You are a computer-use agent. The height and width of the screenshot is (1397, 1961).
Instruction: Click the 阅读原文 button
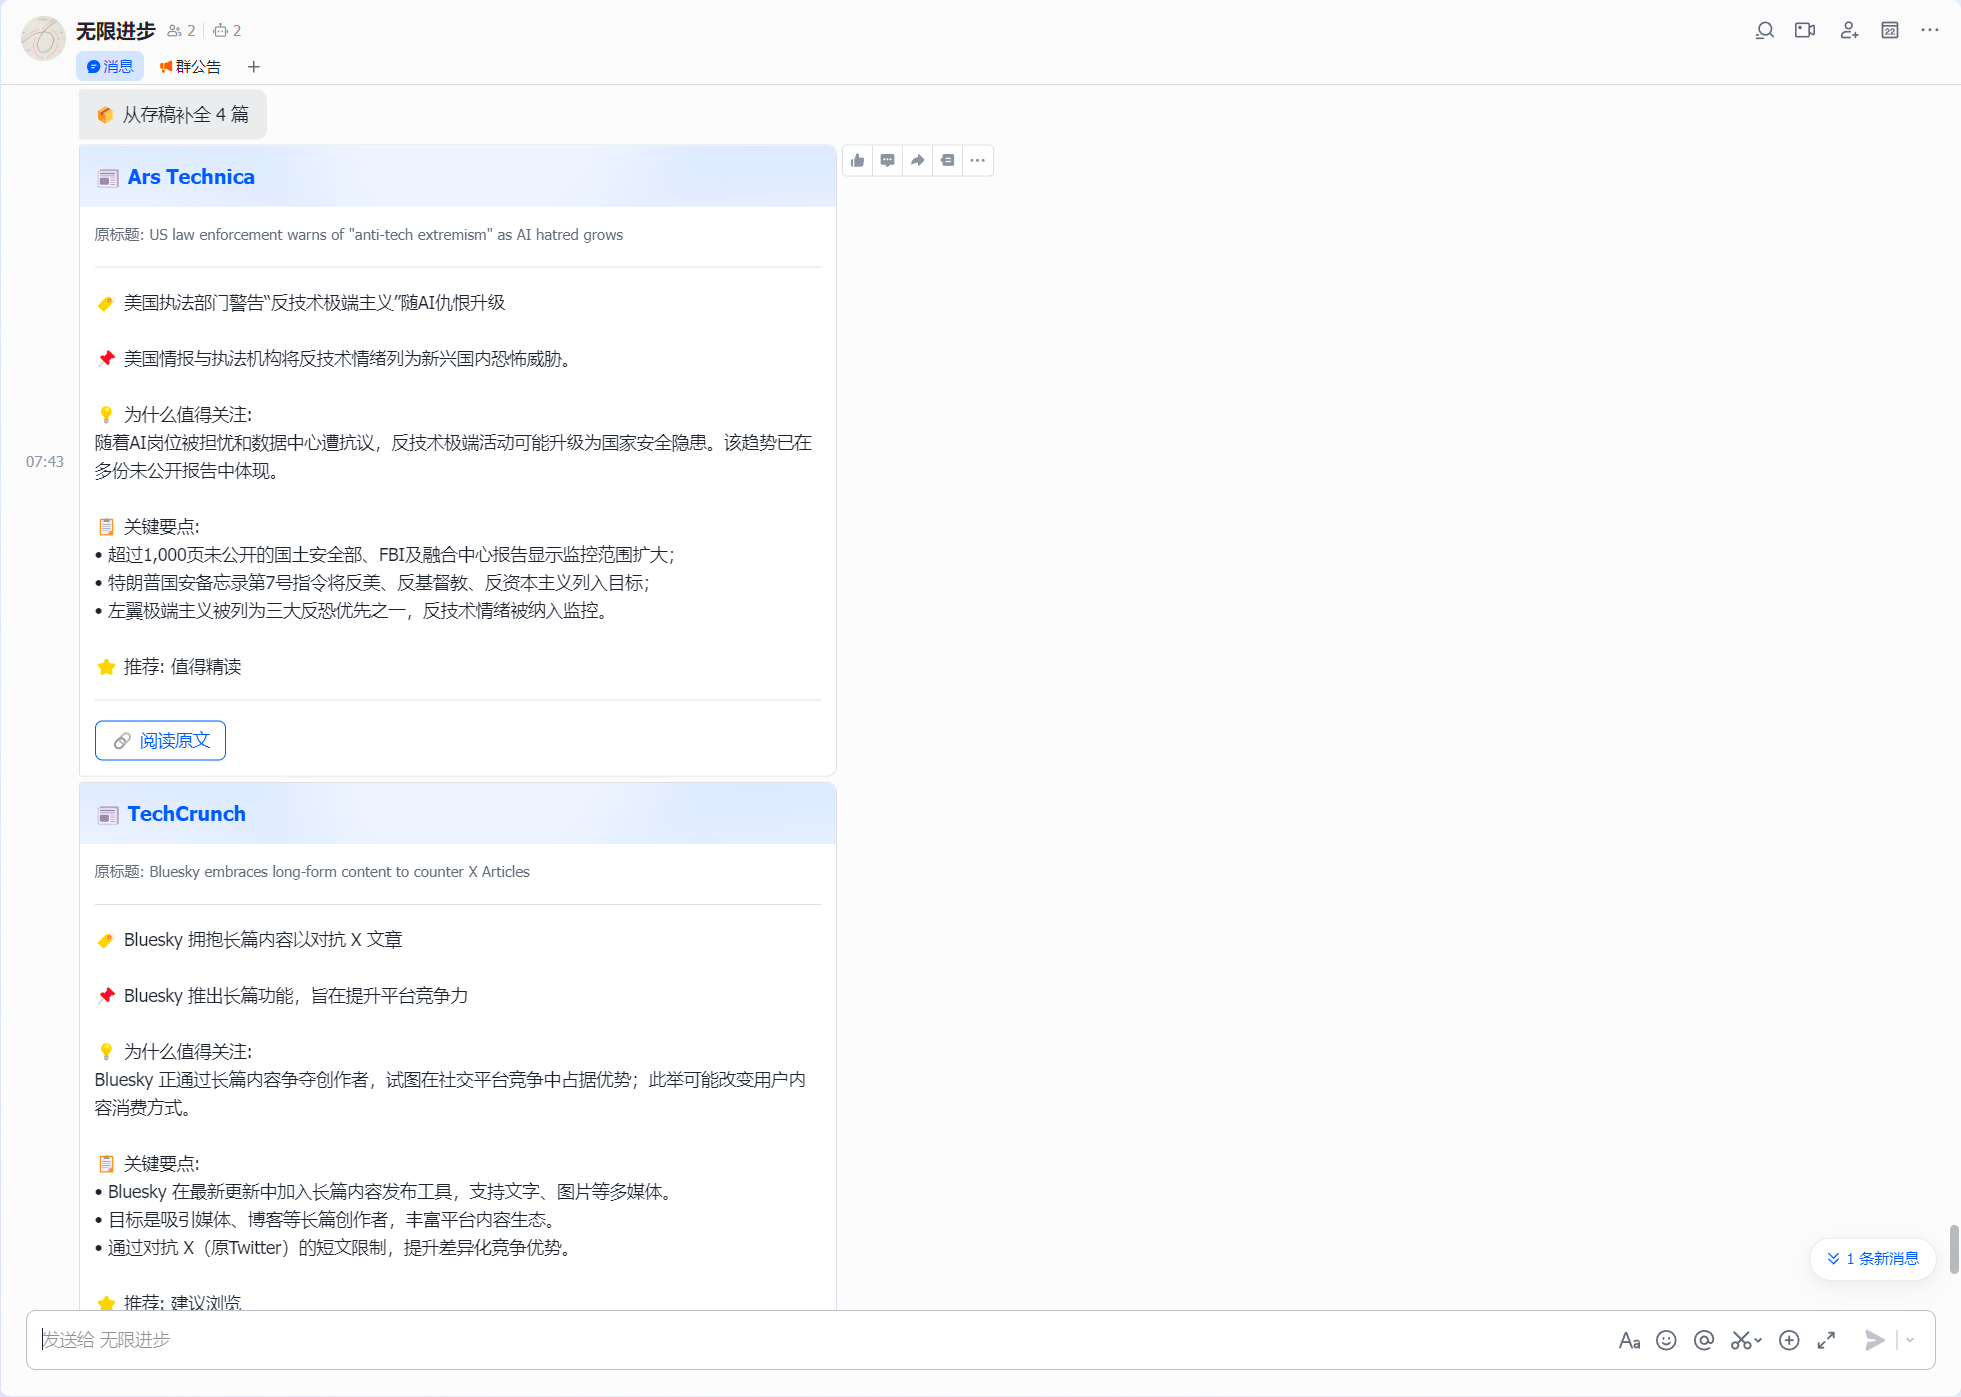coord(160,740)
